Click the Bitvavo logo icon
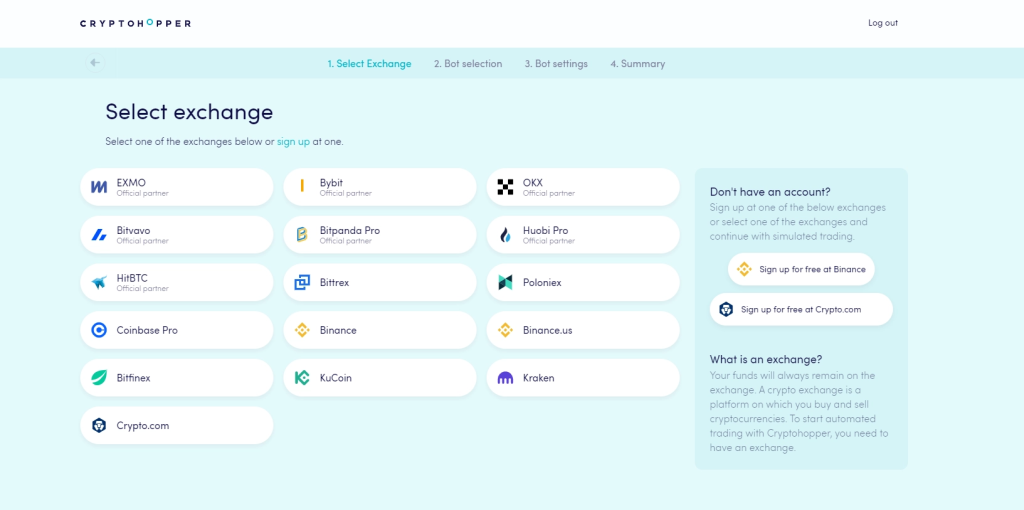The image size is (1024, 510). [x=99, y=234]
